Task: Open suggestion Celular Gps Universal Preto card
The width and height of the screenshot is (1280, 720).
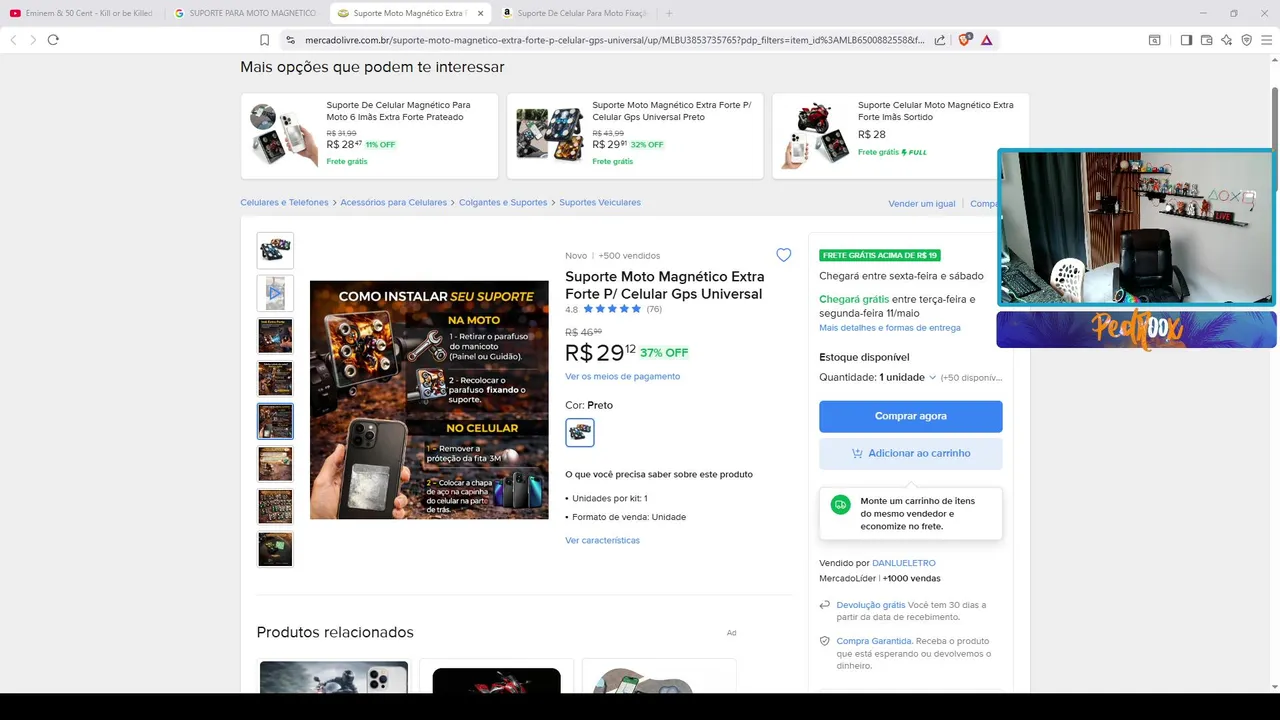Action: [x=635, y=136]
